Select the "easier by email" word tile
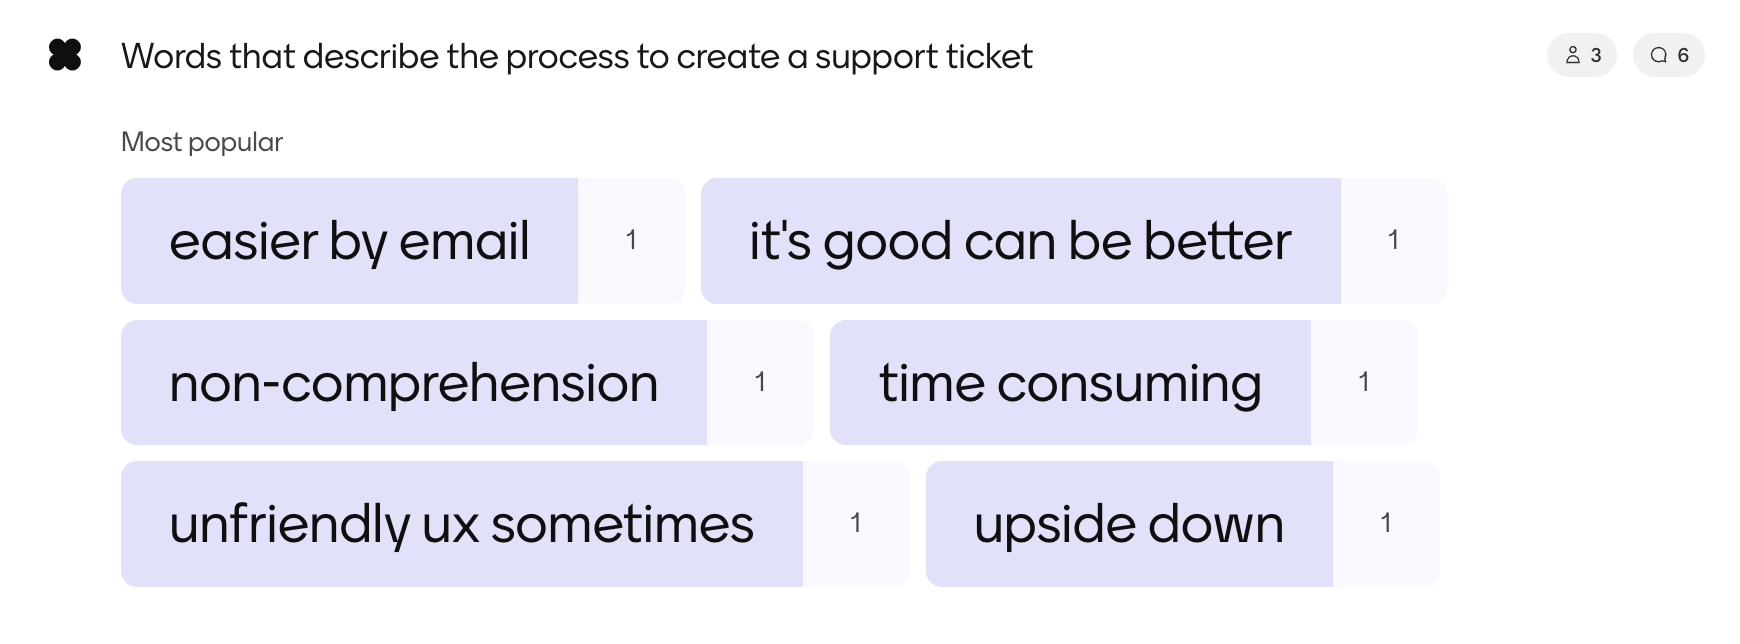Viewport: 1740px width, 644px height. pos(349,241)
